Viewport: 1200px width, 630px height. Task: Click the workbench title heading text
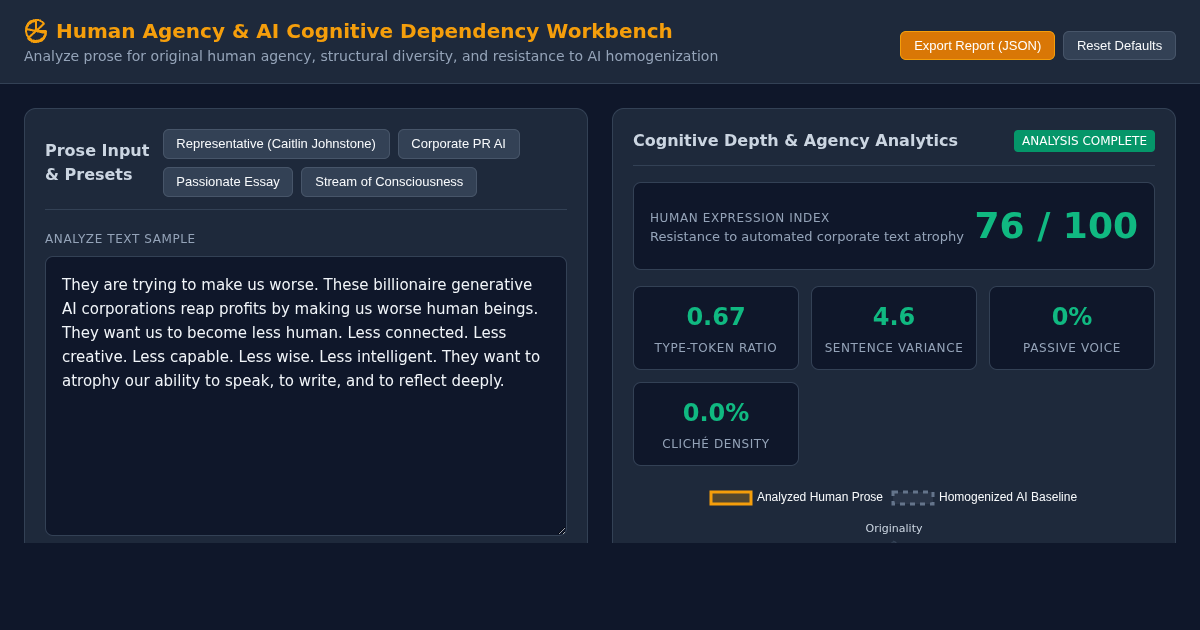click(x=364, y=31)
